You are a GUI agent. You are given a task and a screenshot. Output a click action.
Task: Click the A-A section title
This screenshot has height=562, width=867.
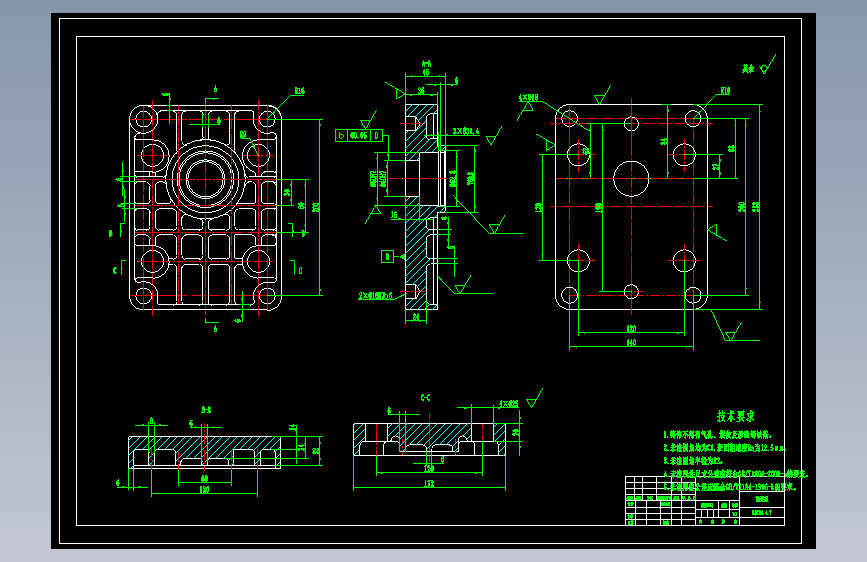426,64
